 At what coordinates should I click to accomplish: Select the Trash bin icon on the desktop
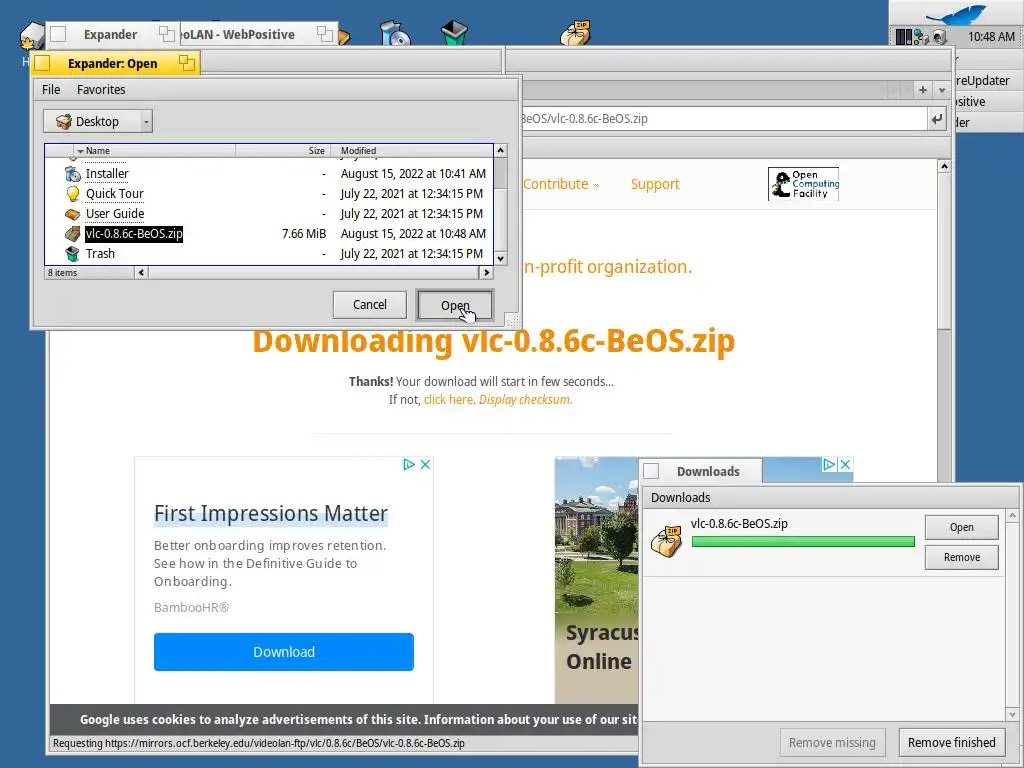click(x=454, y=33)
